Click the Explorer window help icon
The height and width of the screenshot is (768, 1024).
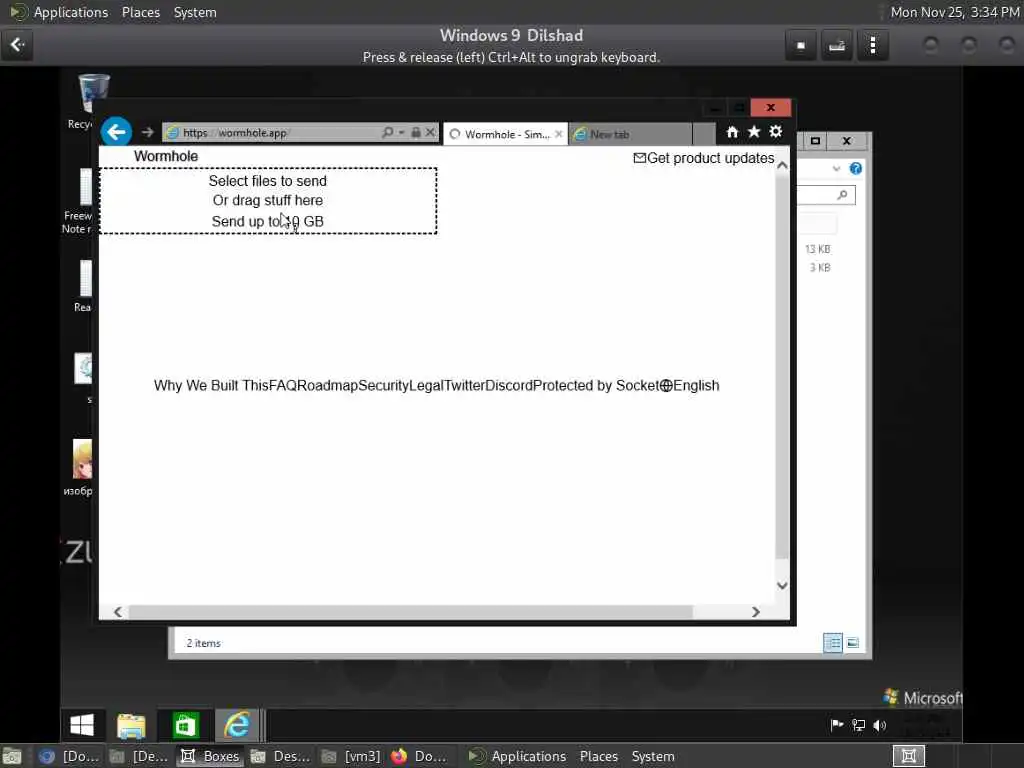[x=856, y=169]
